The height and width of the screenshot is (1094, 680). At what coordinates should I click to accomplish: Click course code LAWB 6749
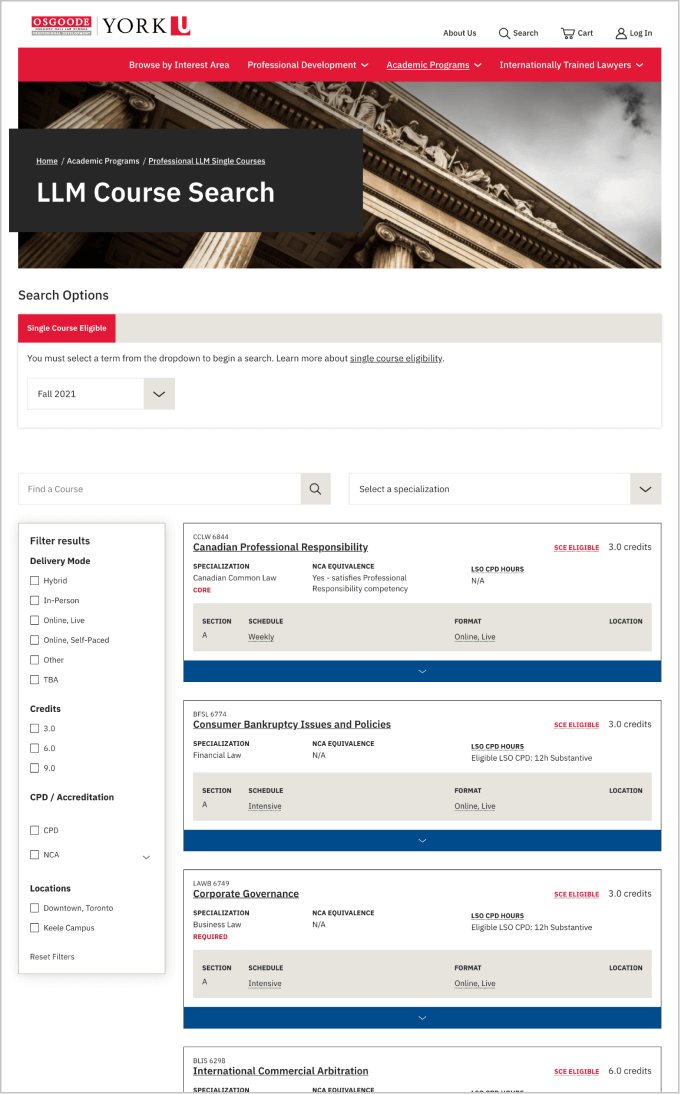click(211, 883)
